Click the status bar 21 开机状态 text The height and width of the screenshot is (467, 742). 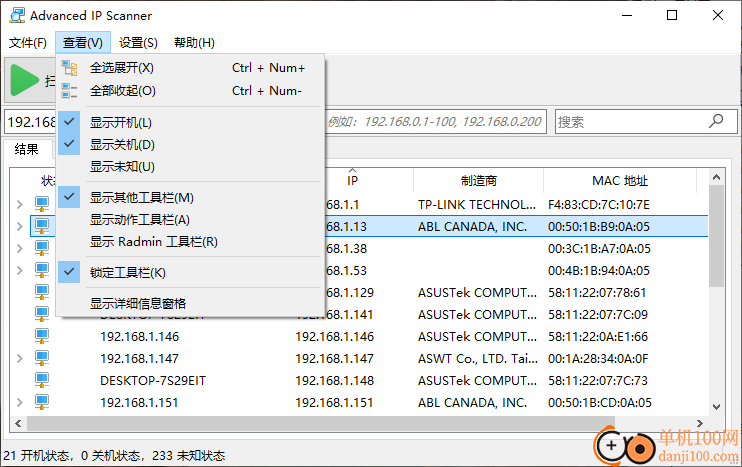(x=36, y=456)
